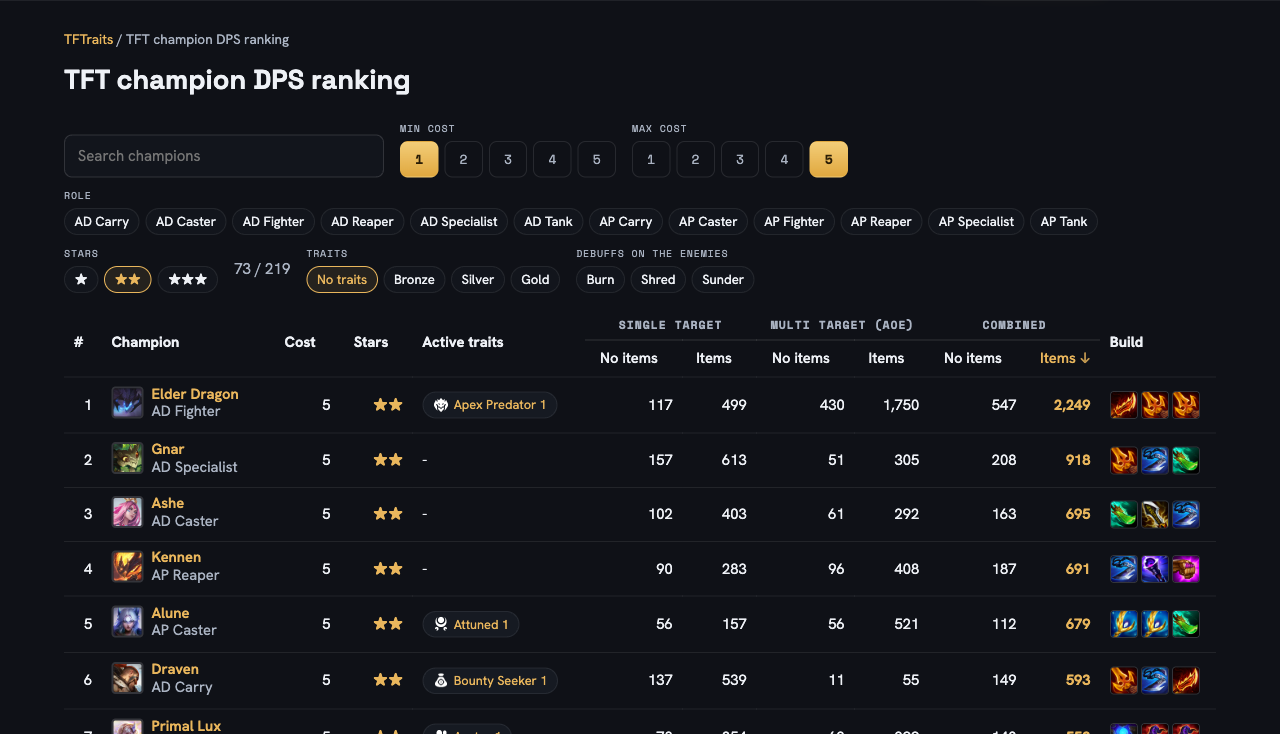This screenshot has width=1280, height=734.
Task: Select the Bronze traits option
Action: point(414,280)
